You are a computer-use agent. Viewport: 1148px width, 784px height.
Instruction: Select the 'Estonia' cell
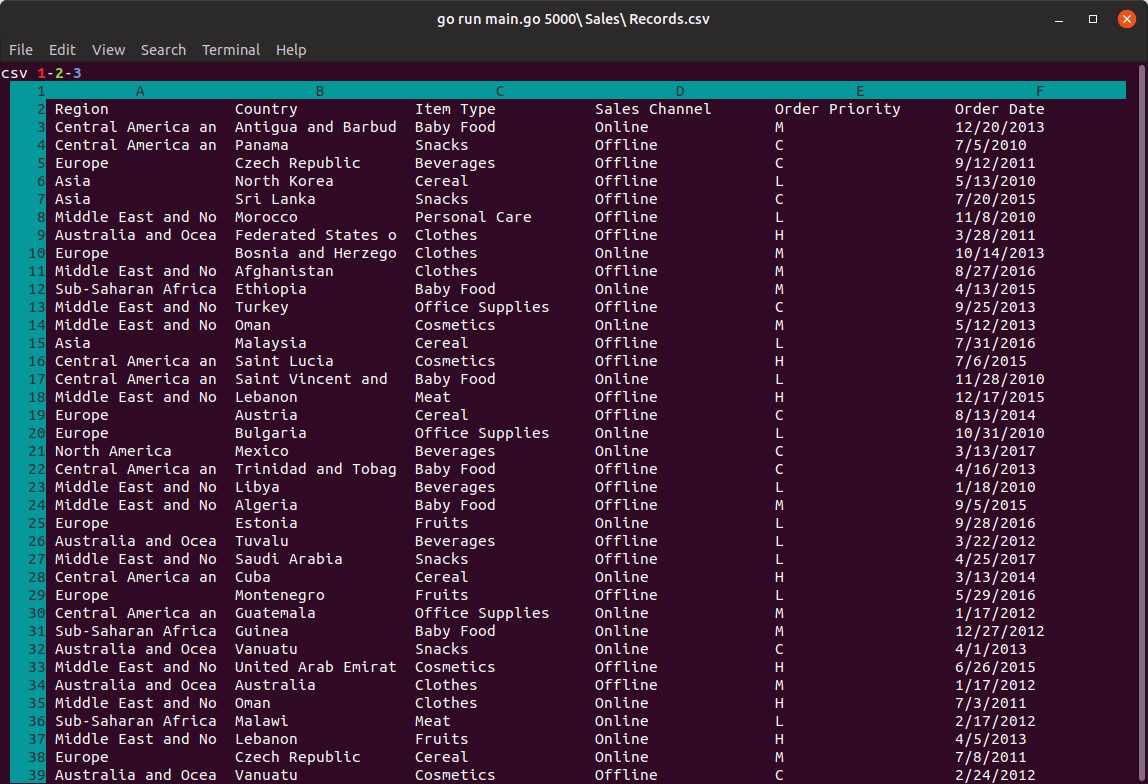click(266, 523)
